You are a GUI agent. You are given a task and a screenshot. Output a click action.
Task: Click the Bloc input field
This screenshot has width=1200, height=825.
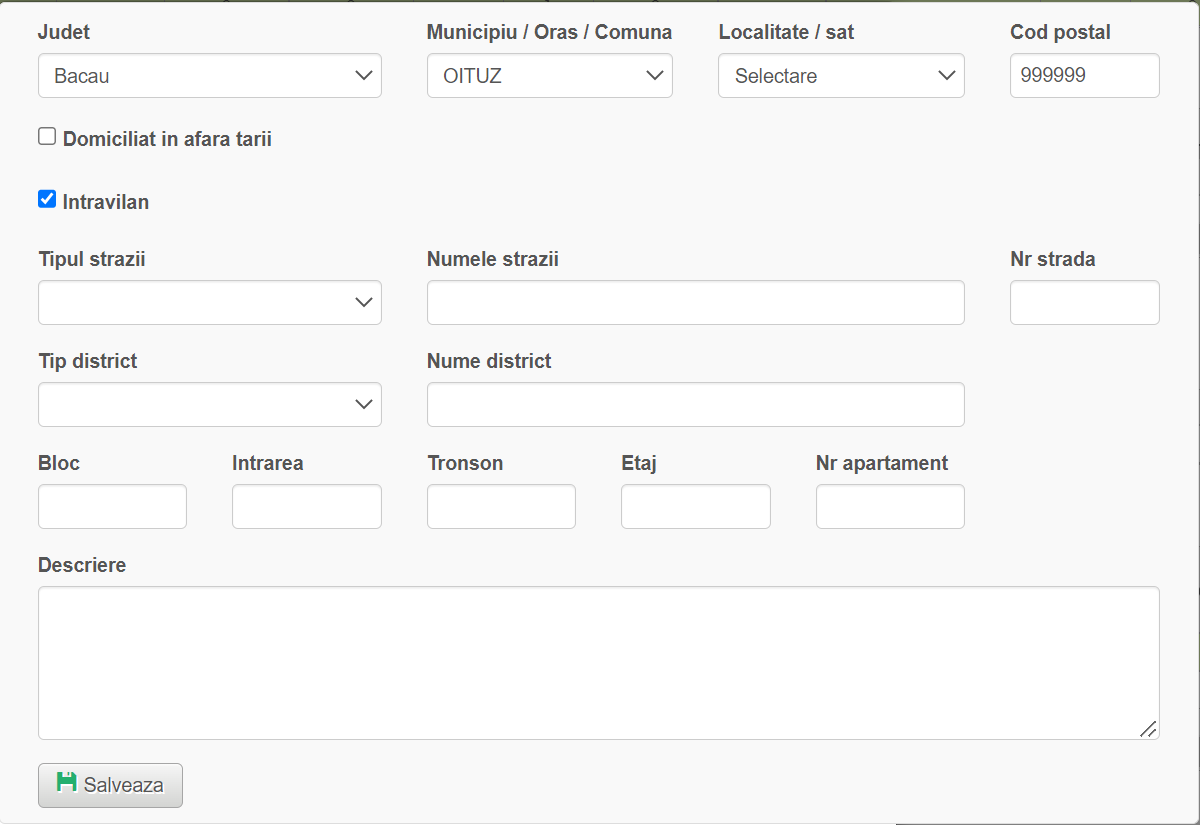[112, 507]
